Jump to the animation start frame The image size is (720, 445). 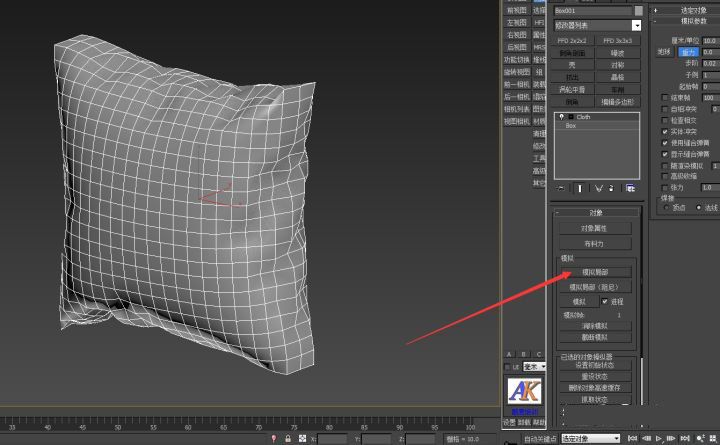tap(632, 439)
